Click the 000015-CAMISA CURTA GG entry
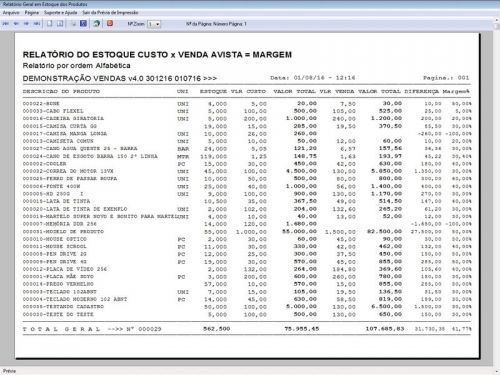 pyautogui.click(x=247, y=126)
